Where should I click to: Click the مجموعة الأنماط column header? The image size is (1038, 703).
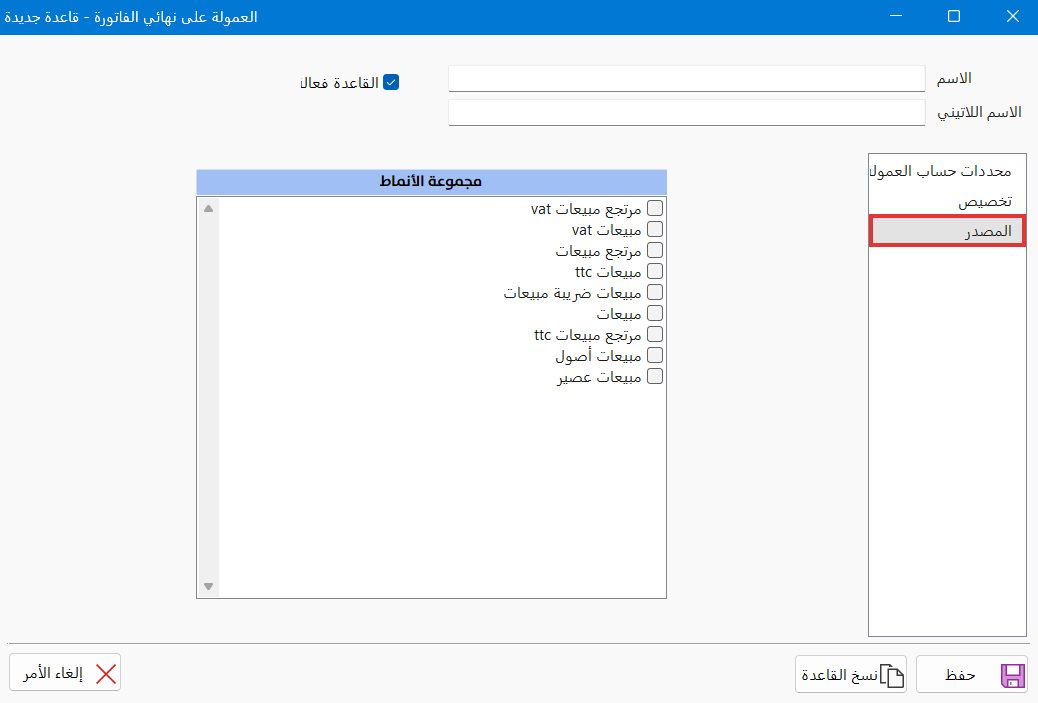click(x=432, y=181)
